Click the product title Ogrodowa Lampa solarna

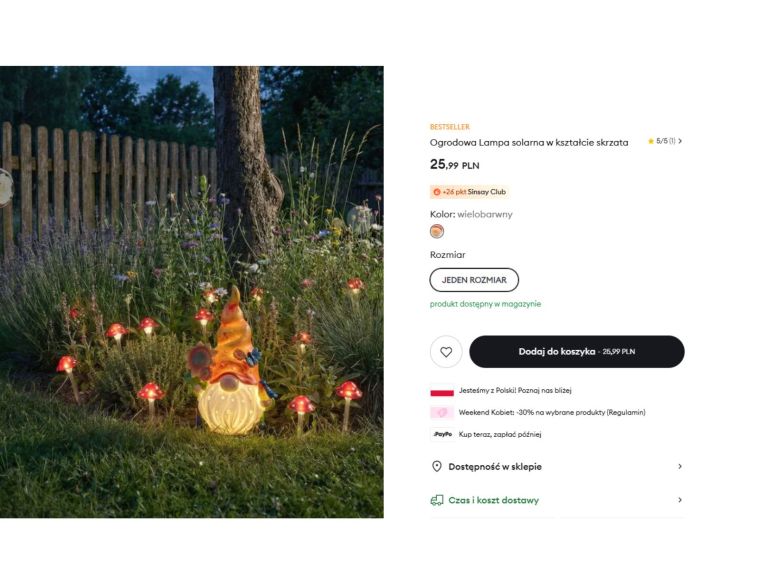click(529, 143)
